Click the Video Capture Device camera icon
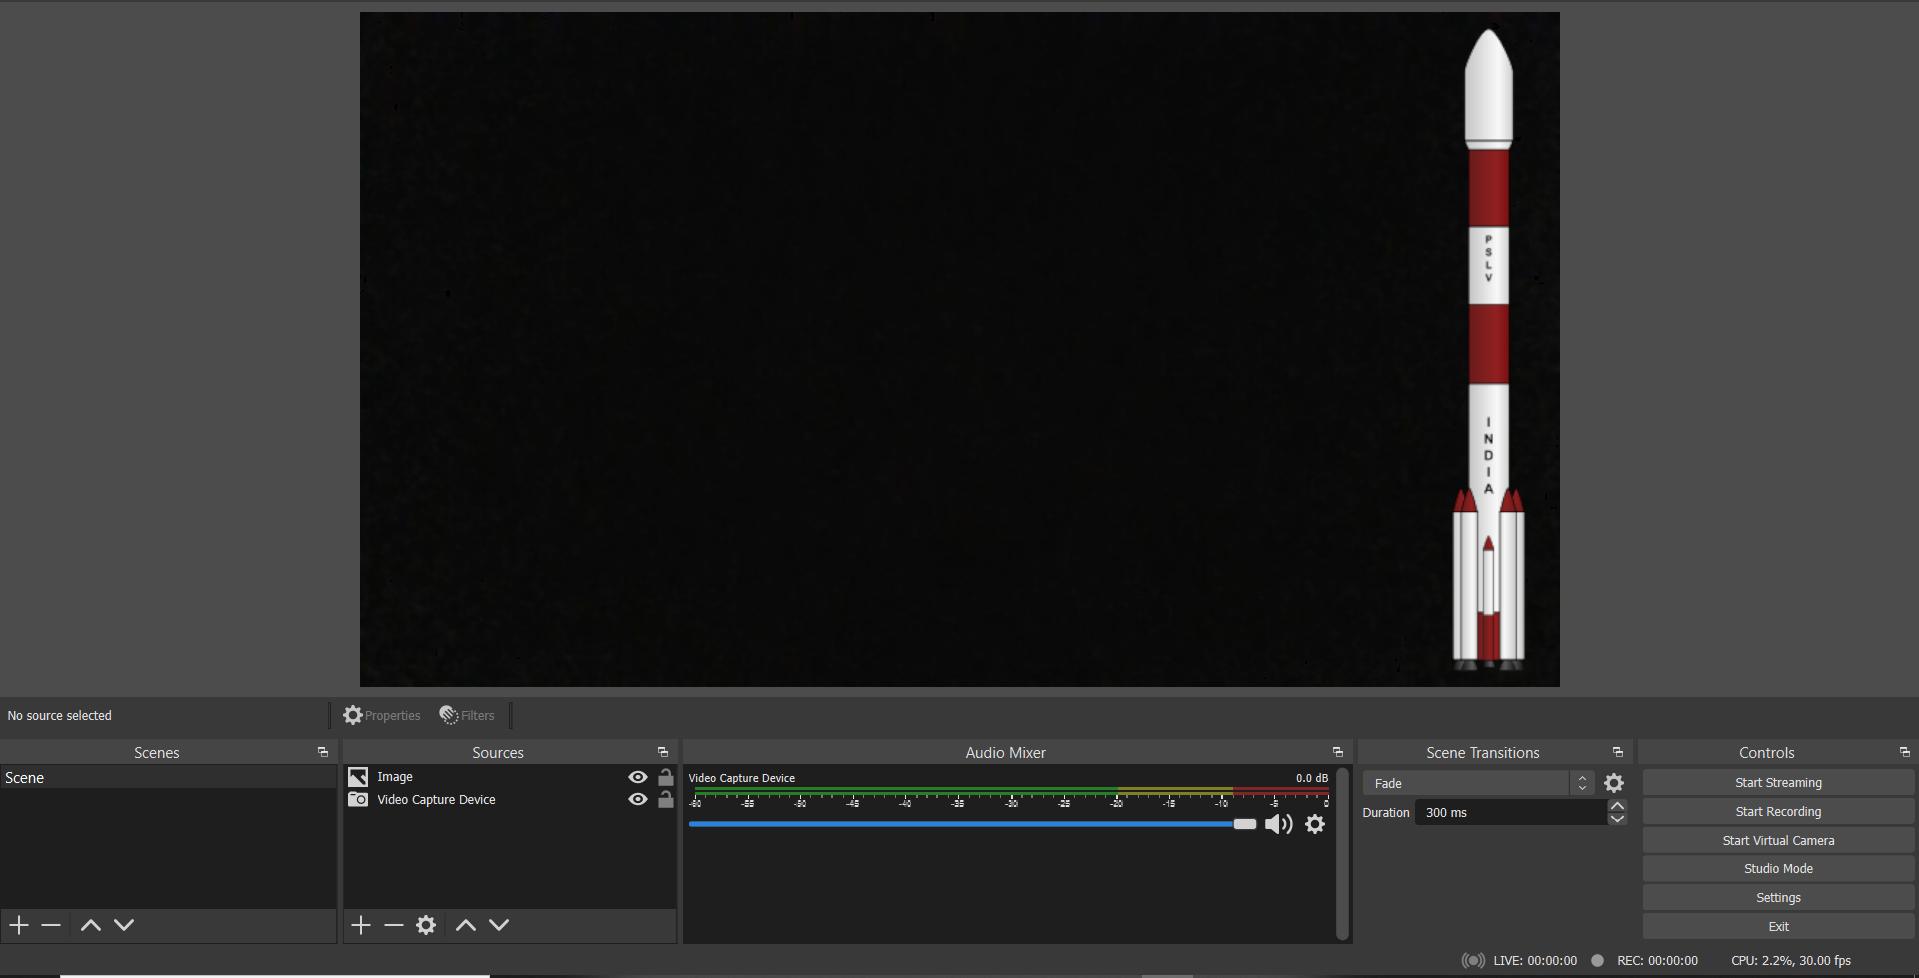Viewport: 1919px width, 978px height. pyautogui.click(x=358, y=799)
